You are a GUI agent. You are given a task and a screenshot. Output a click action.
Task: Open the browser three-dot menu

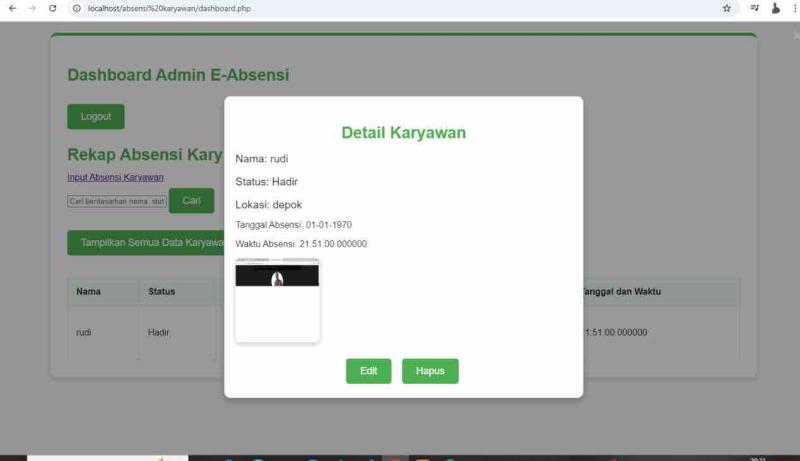pos(795,8)
